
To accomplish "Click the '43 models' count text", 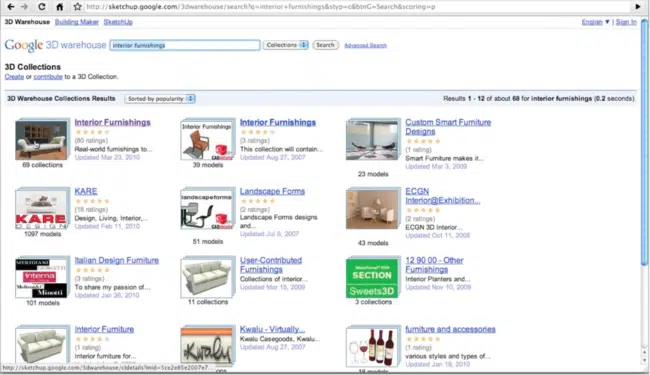I will (373, 243).
